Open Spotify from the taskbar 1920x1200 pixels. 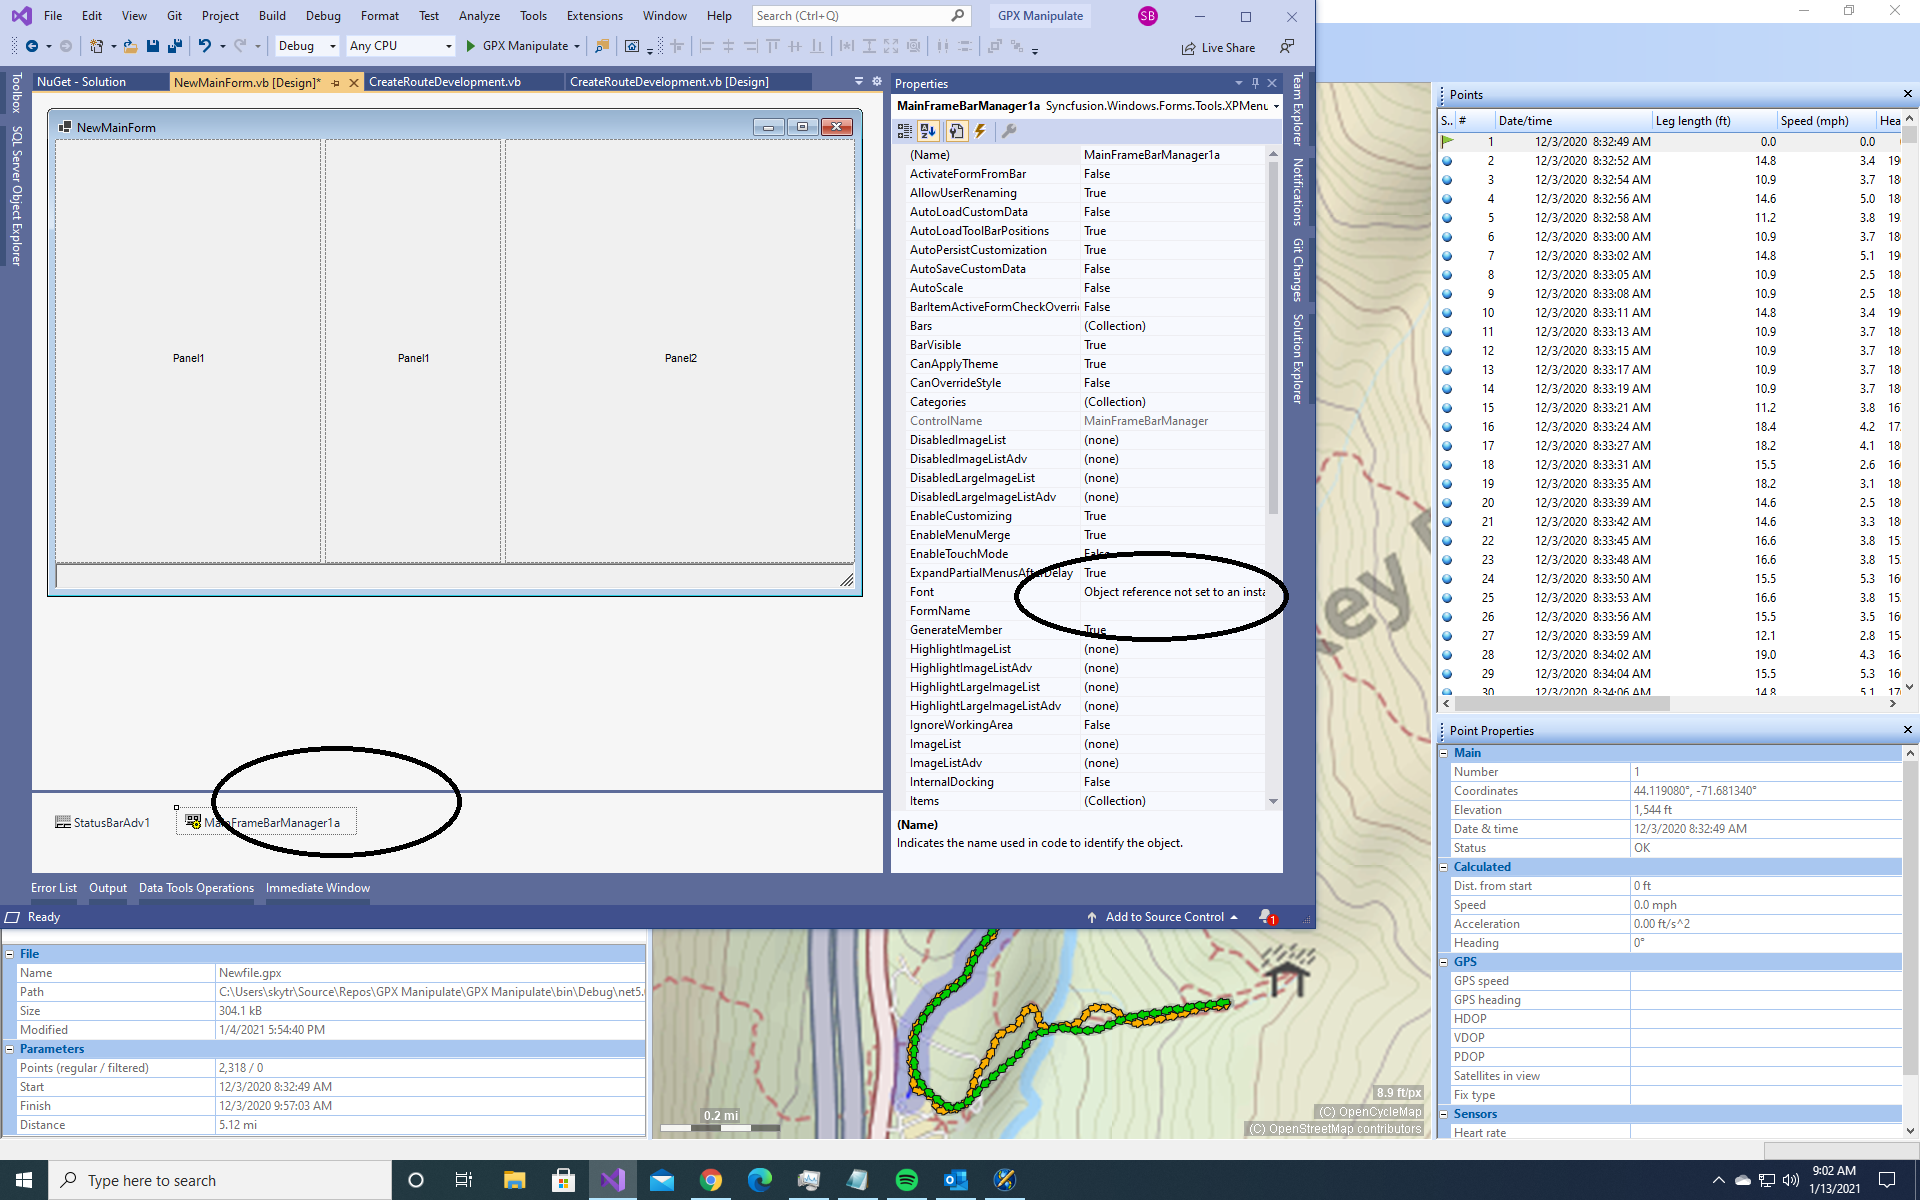pyautogui.click(x=907, y=1180)
